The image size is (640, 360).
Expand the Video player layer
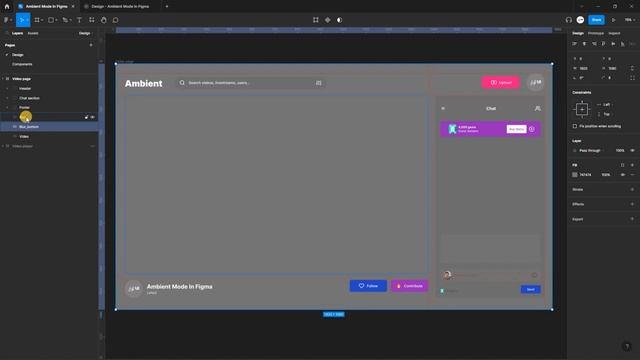coord(3,146)
